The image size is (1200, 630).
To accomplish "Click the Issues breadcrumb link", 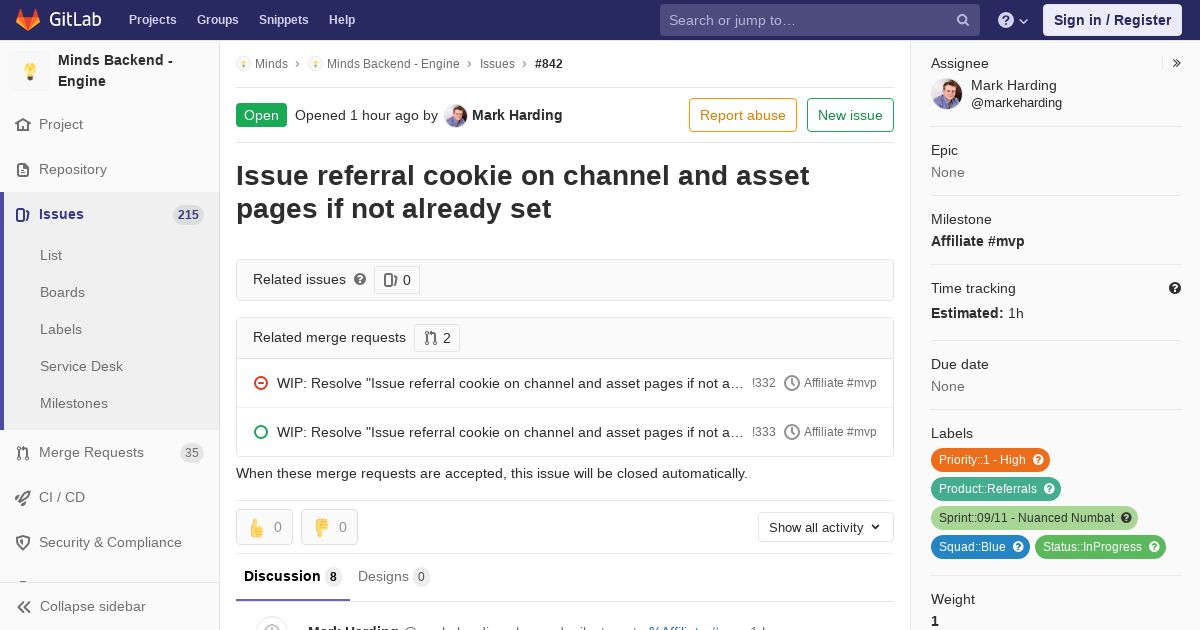I will [x=497, y=64].
